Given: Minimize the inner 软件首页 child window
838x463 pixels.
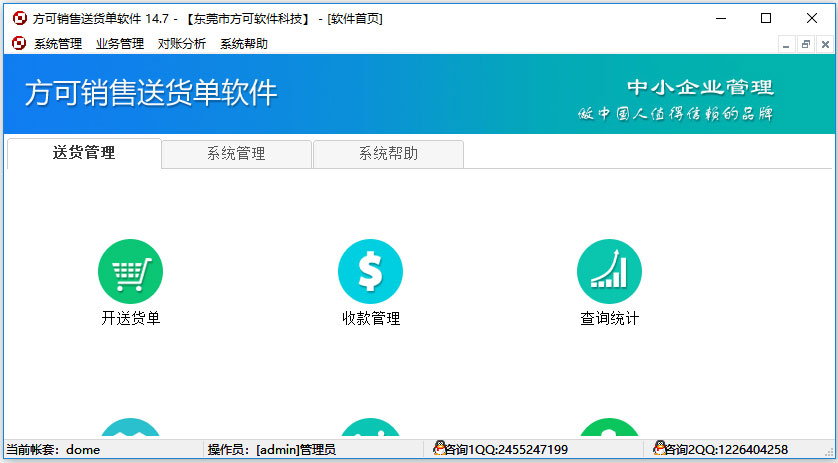Looking at the screenshot, I should click(x=786, y=45).
